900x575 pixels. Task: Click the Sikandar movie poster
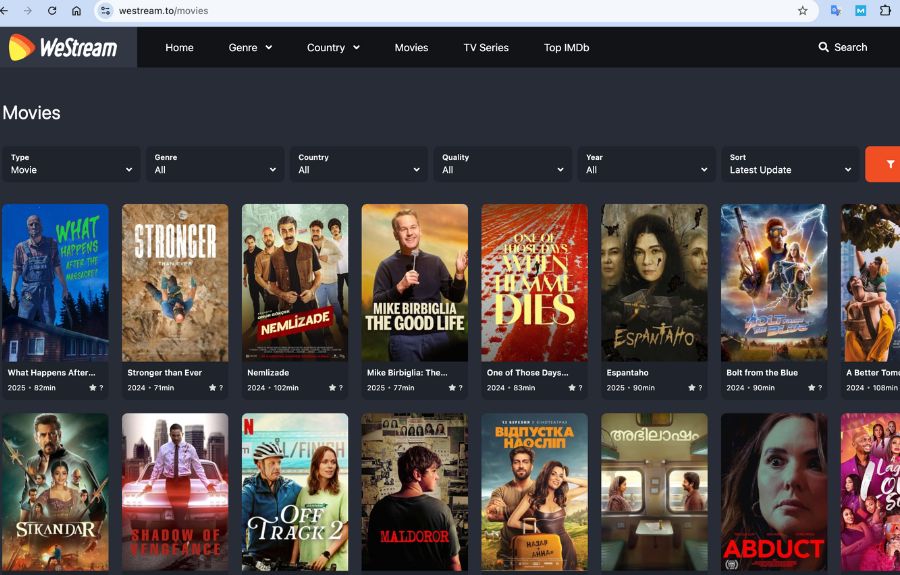[55, 492]
